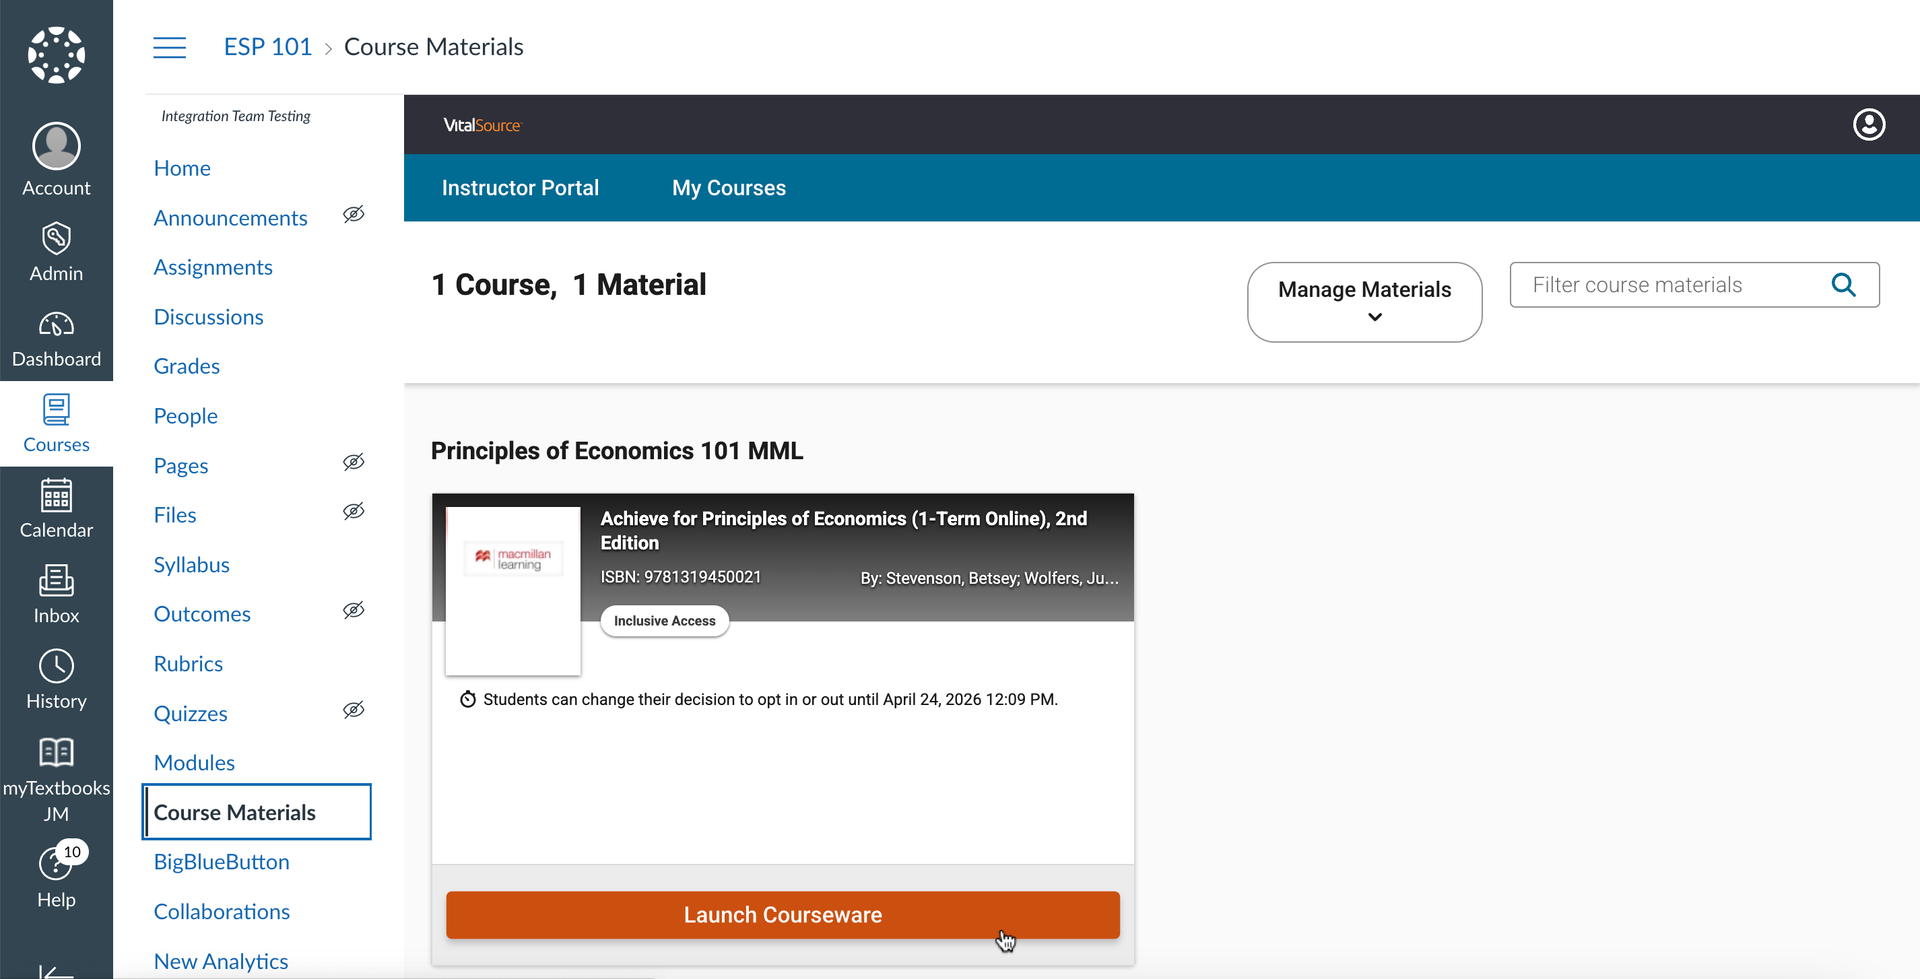
Task: Open Discussions in course navigation
Action: pos(208,317)
